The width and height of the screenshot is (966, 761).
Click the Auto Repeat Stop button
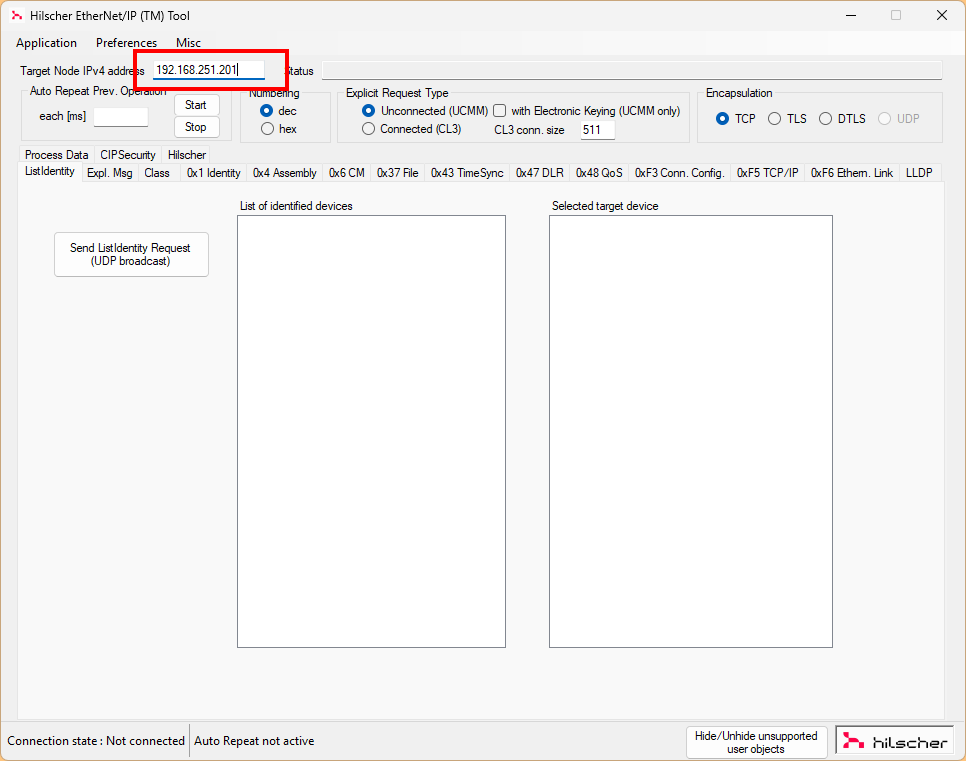click(x=197, y=127)
